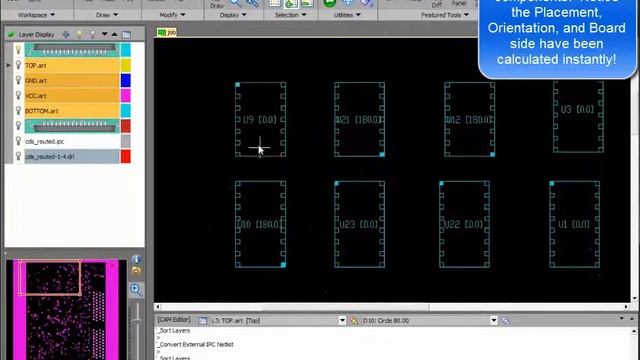Click the zoom-in magnifier beside navigator
The image size is (640, 360).
136,290
